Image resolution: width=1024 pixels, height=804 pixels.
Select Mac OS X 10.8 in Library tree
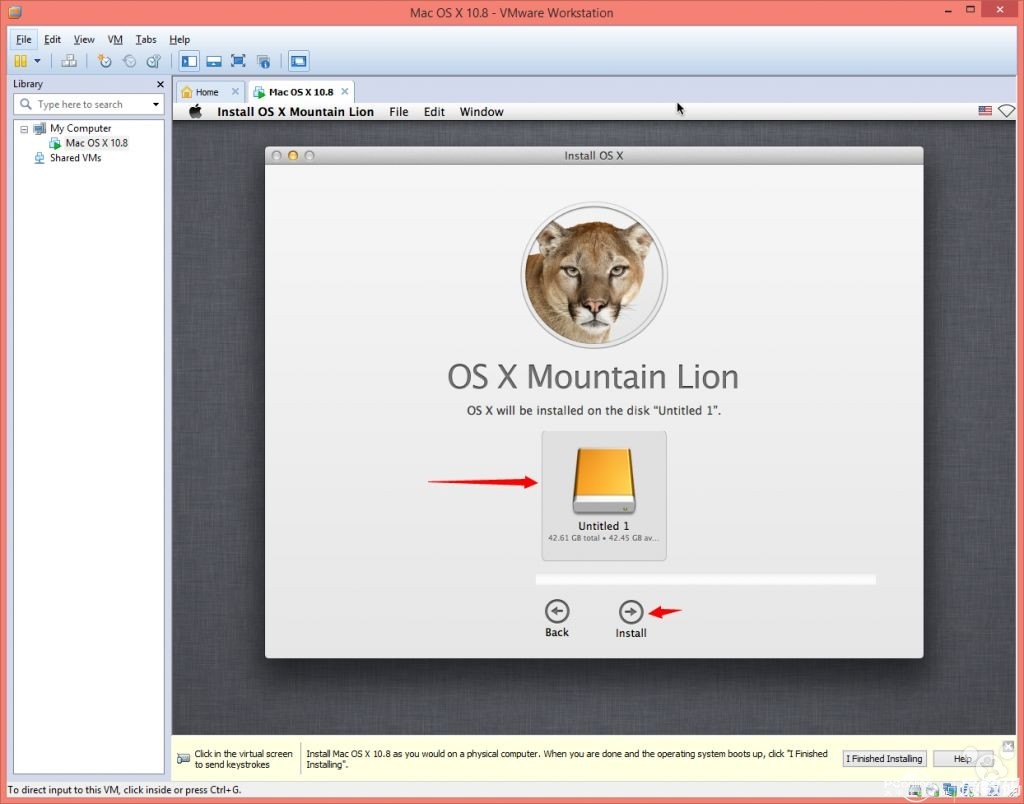coord(96,142)
